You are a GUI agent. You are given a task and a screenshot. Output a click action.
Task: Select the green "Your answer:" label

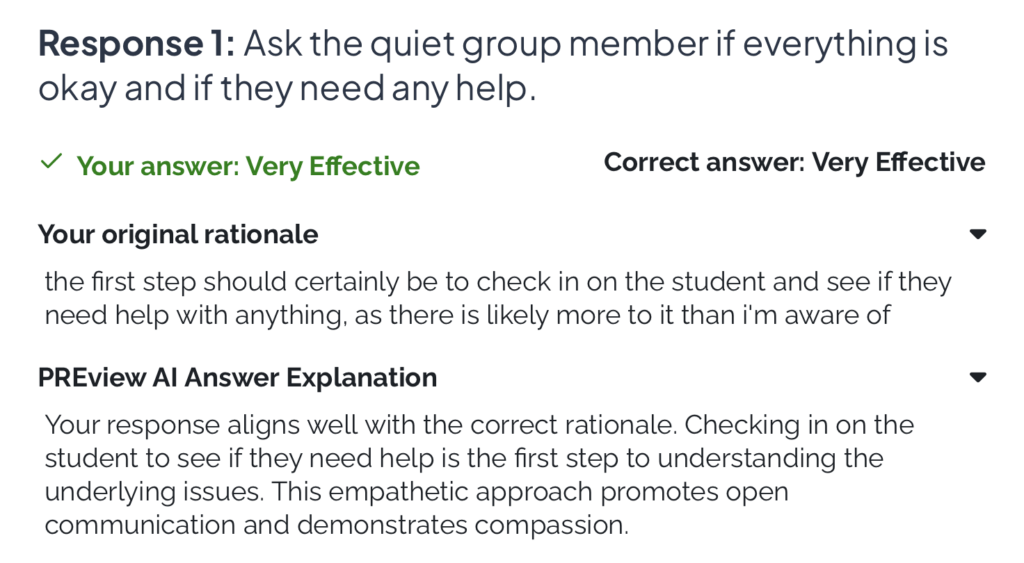click(x=158, y=166)
